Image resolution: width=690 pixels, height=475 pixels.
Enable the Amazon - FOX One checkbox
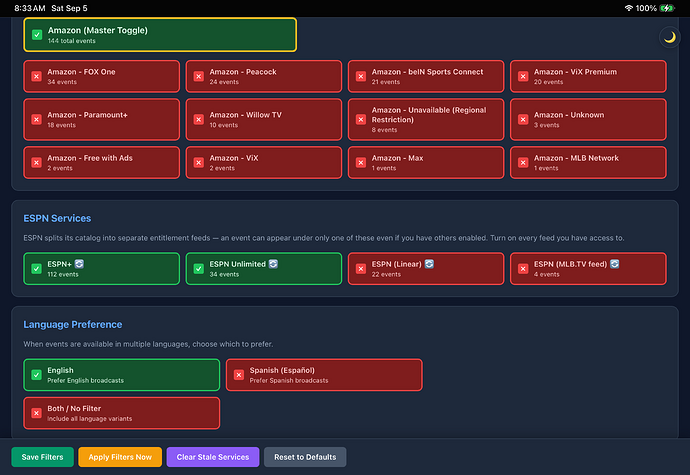(x=37, y=76)
